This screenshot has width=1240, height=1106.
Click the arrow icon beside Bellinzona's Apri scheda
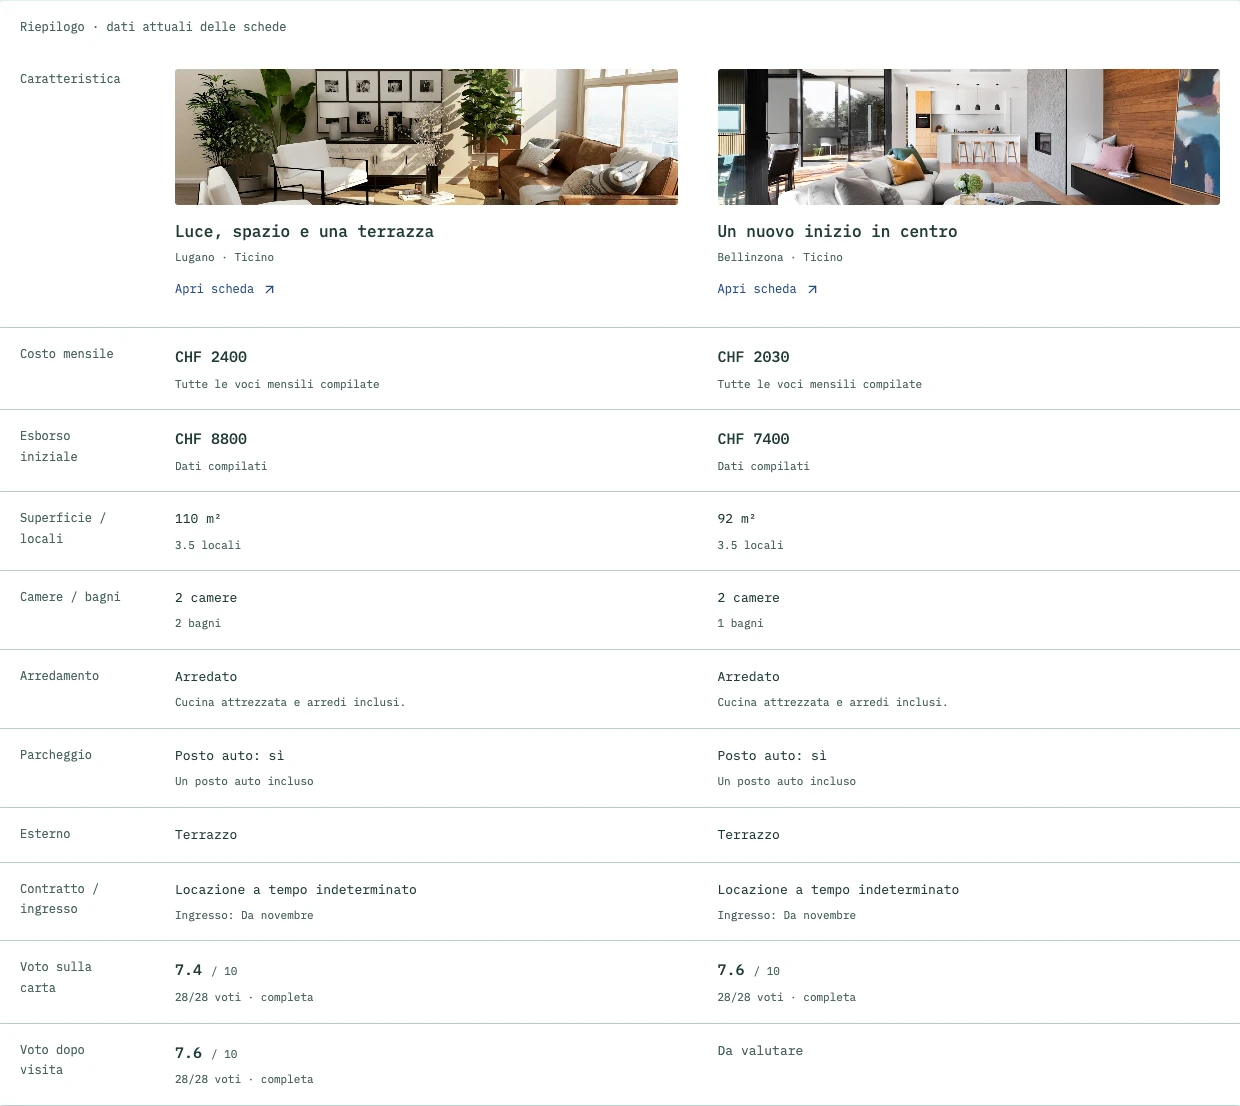click(x=812, y=290)
